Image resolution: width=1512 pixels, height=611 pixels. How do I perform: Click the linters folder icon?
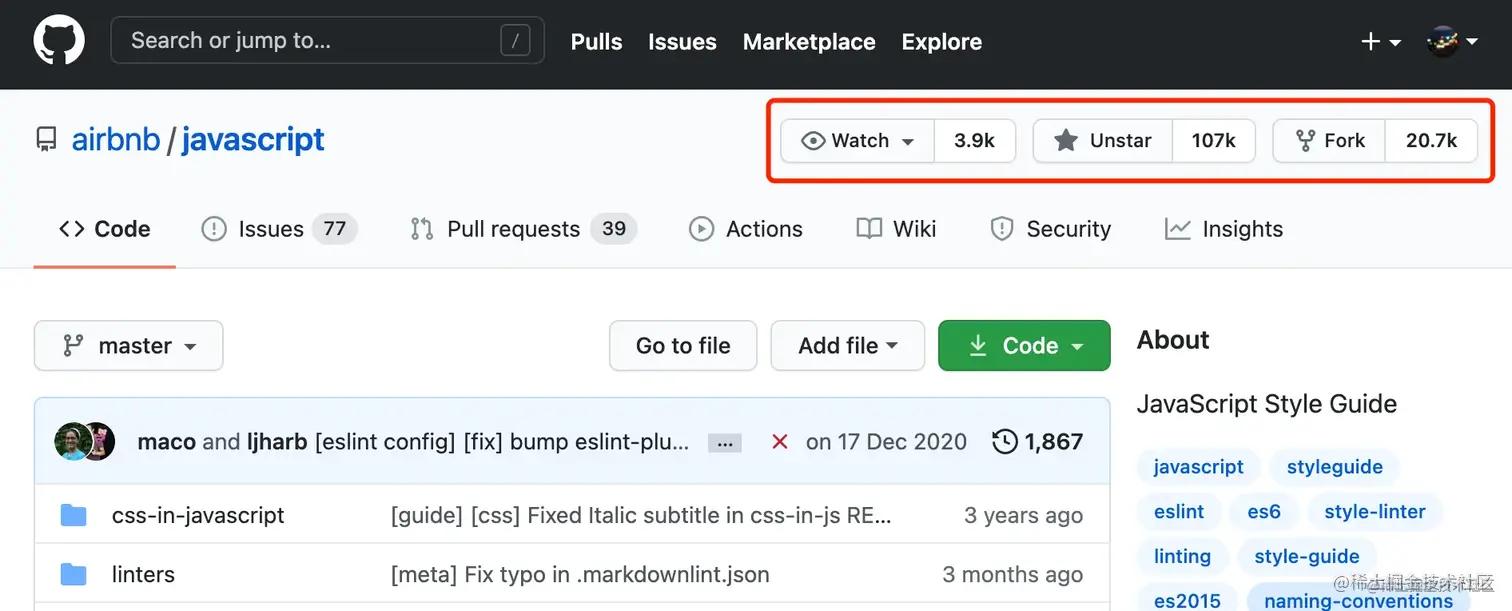click(x=73, y=574)
